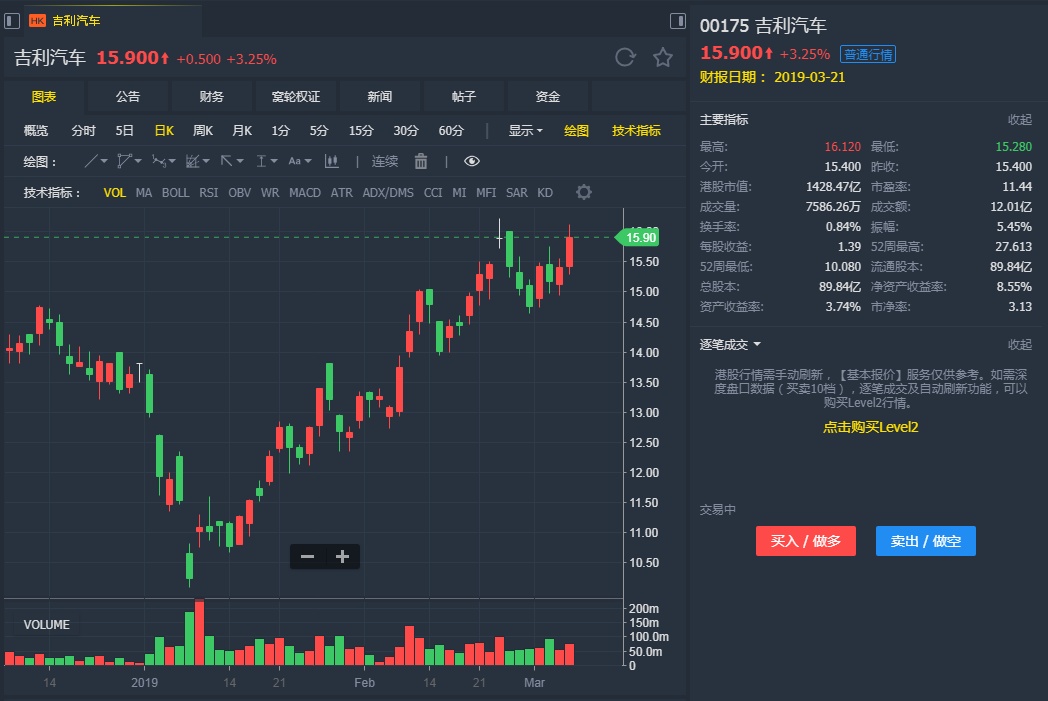Switch chart to 月K monthly

point(242,130)
